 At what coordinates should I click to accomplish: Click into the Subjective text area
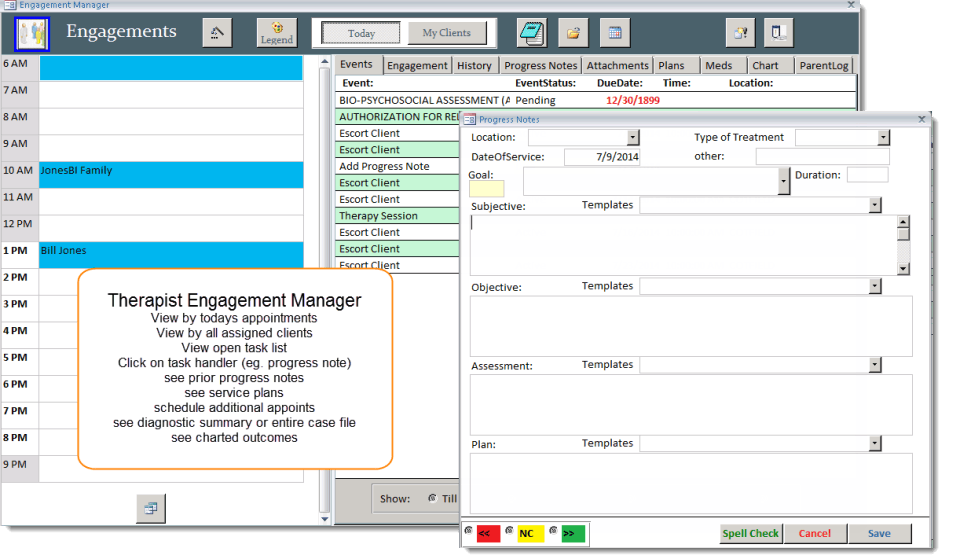click(x=684, y=245)
